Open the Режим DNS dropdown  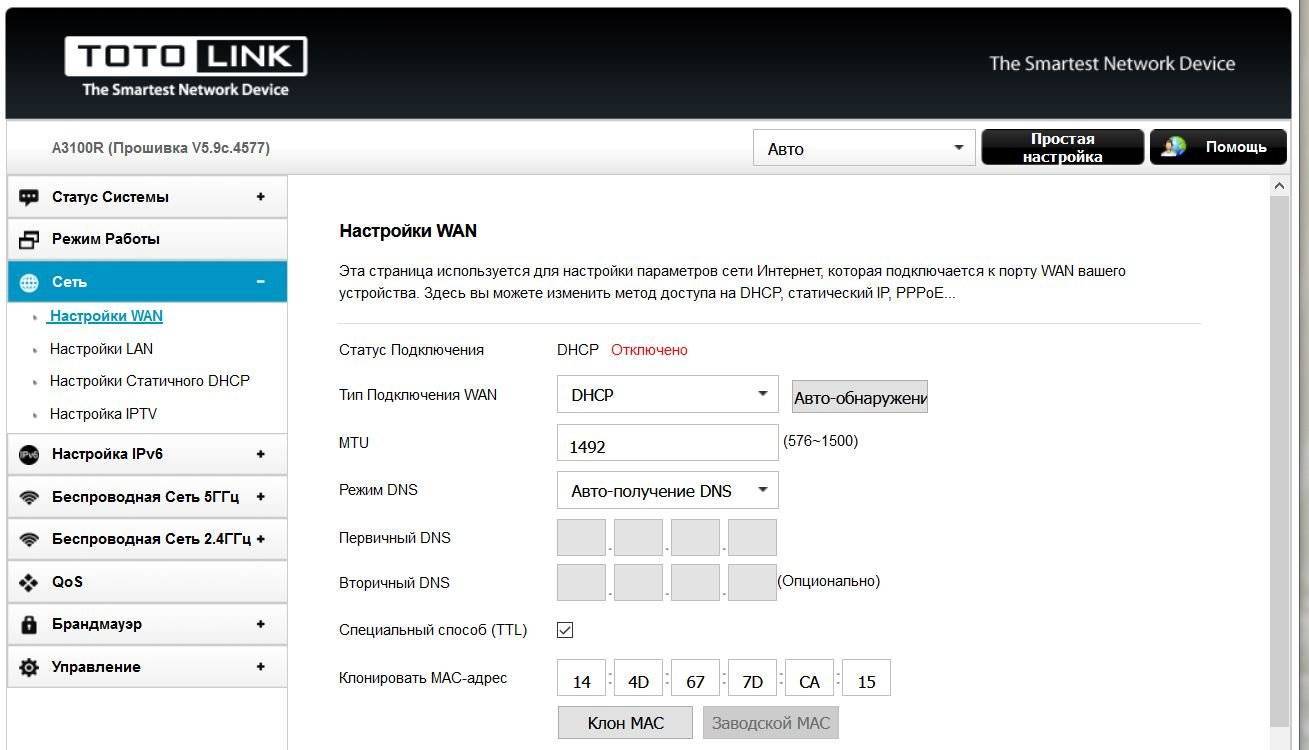click(667, 491)
